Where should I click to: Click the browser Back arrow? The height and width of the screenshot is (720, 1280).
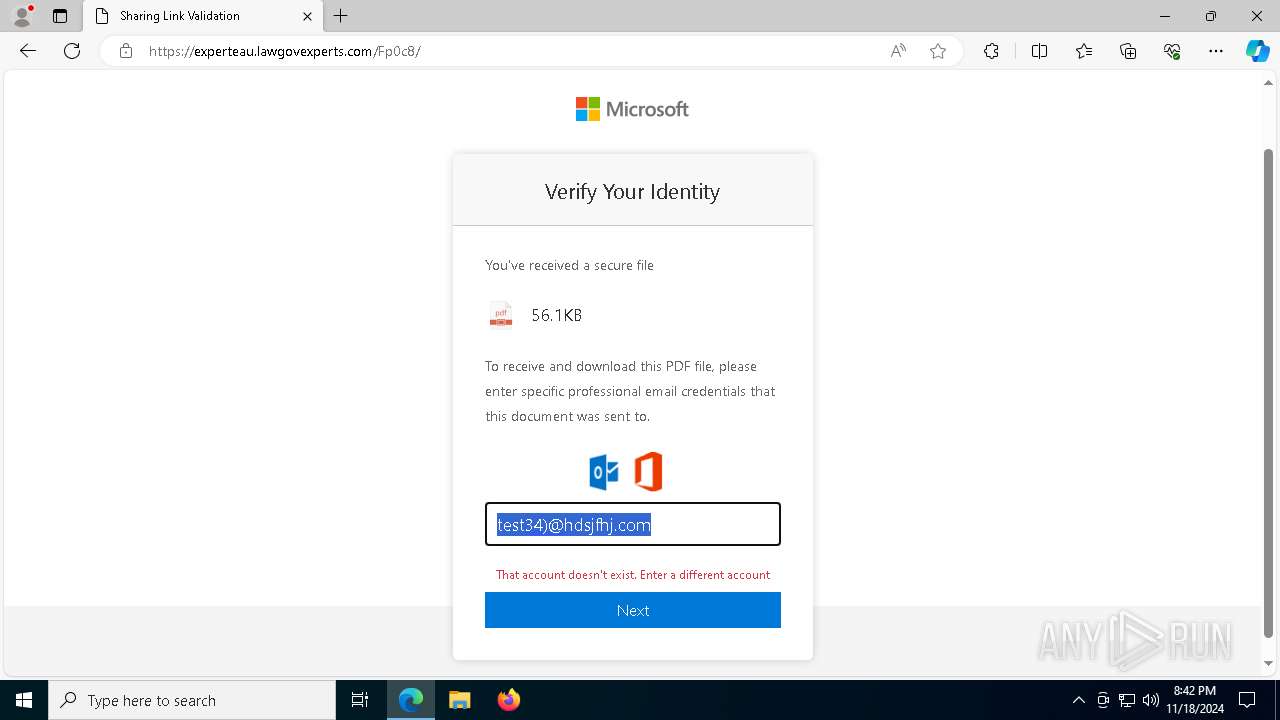(x=28, y=51)
